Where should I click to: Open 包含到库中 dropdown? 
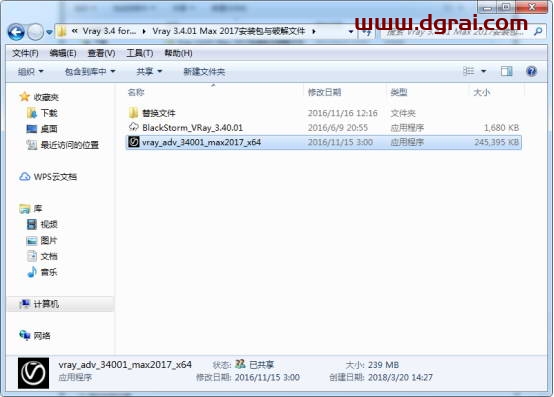click(90, 72)
